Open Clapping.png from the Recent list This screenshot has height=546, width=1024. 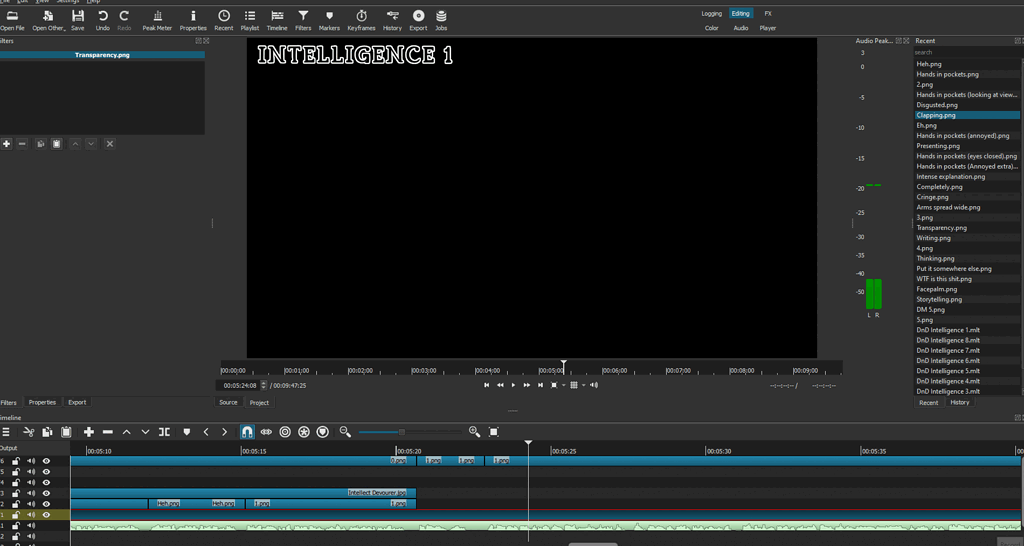pyautogui.click(x=936, y=115)
